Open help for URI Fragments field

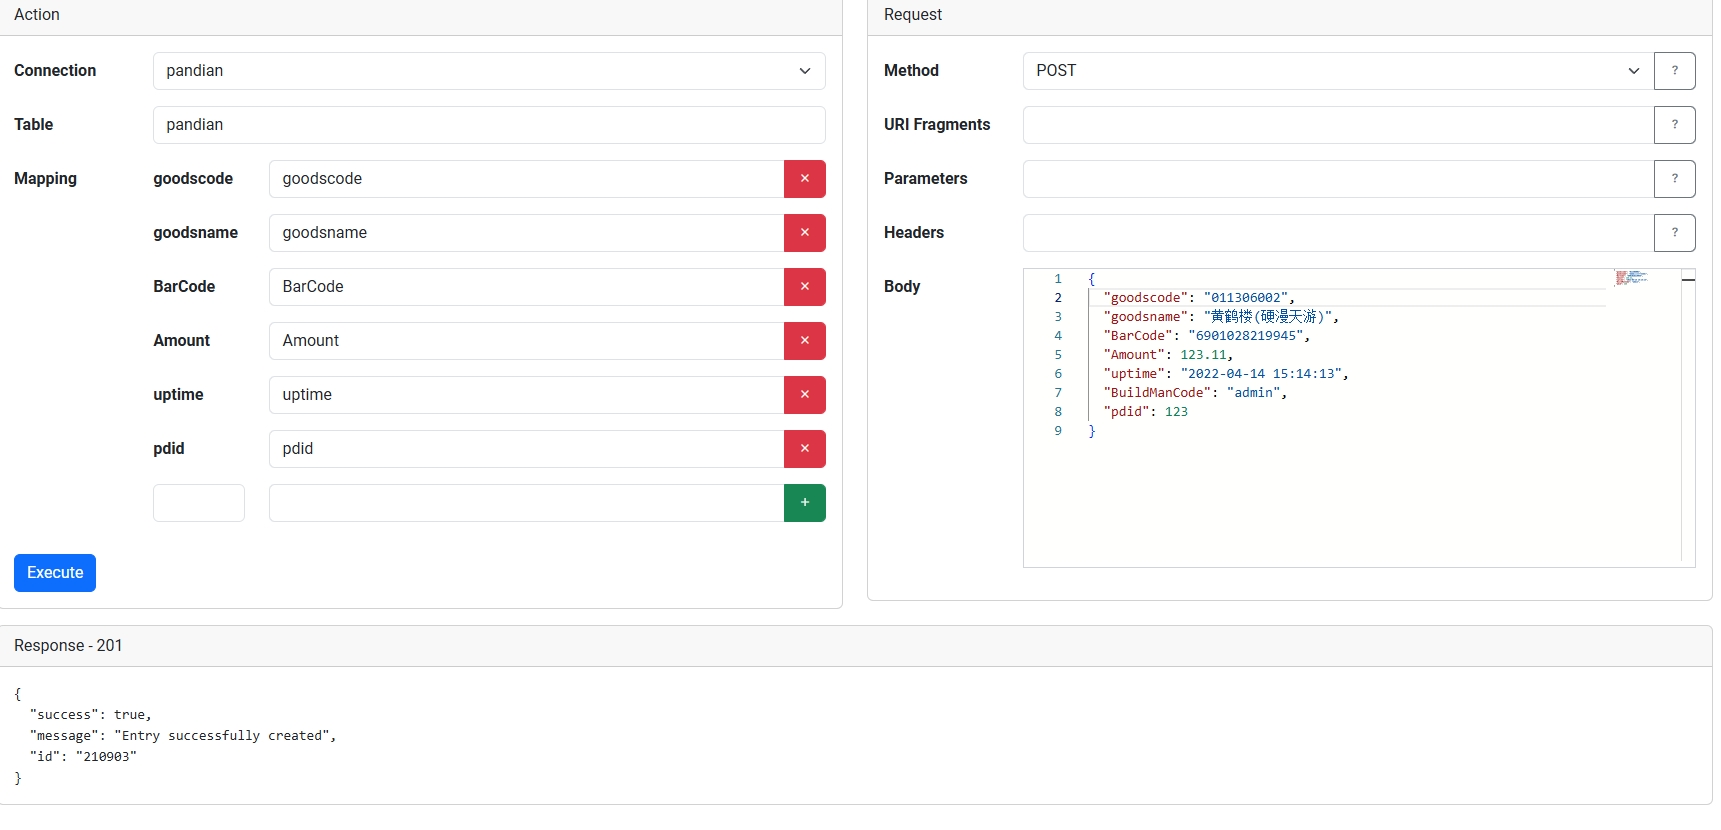coord(1674,125)
